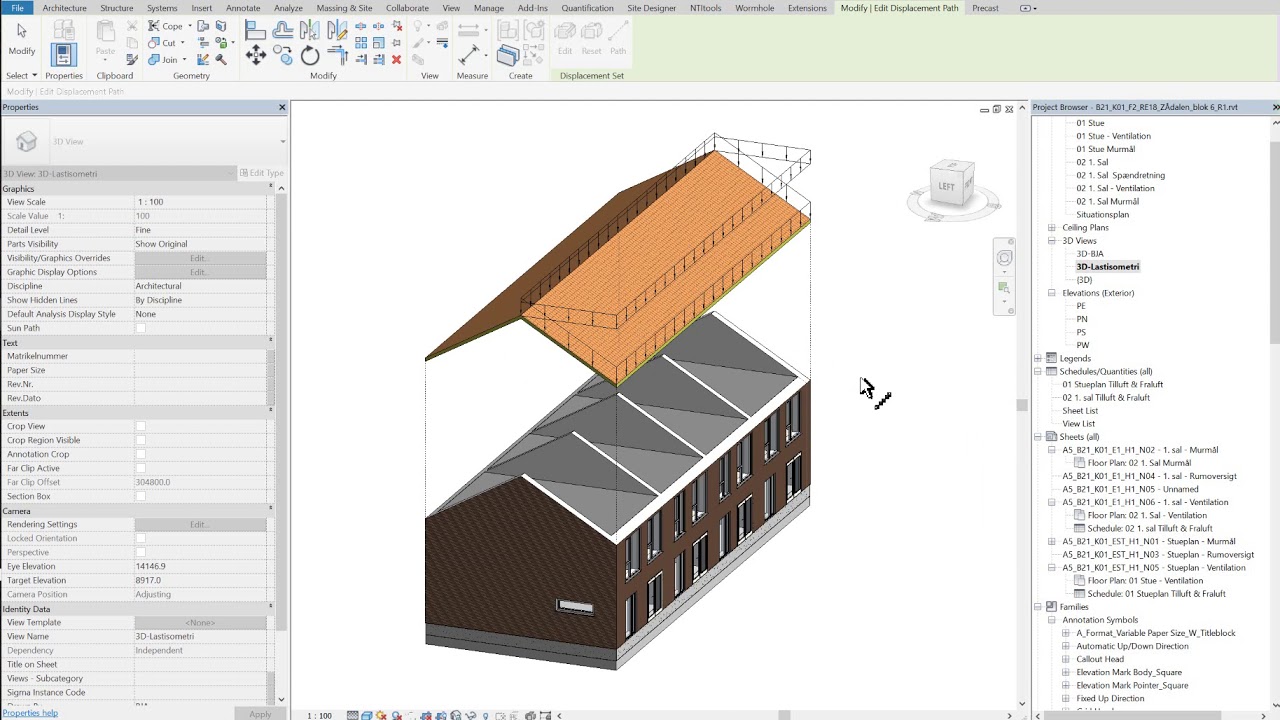Screen dimensions: 1280x720
Task: Open the 3D-BJA view in browser
Action: pyautogui.click(x=1090, y=254)
